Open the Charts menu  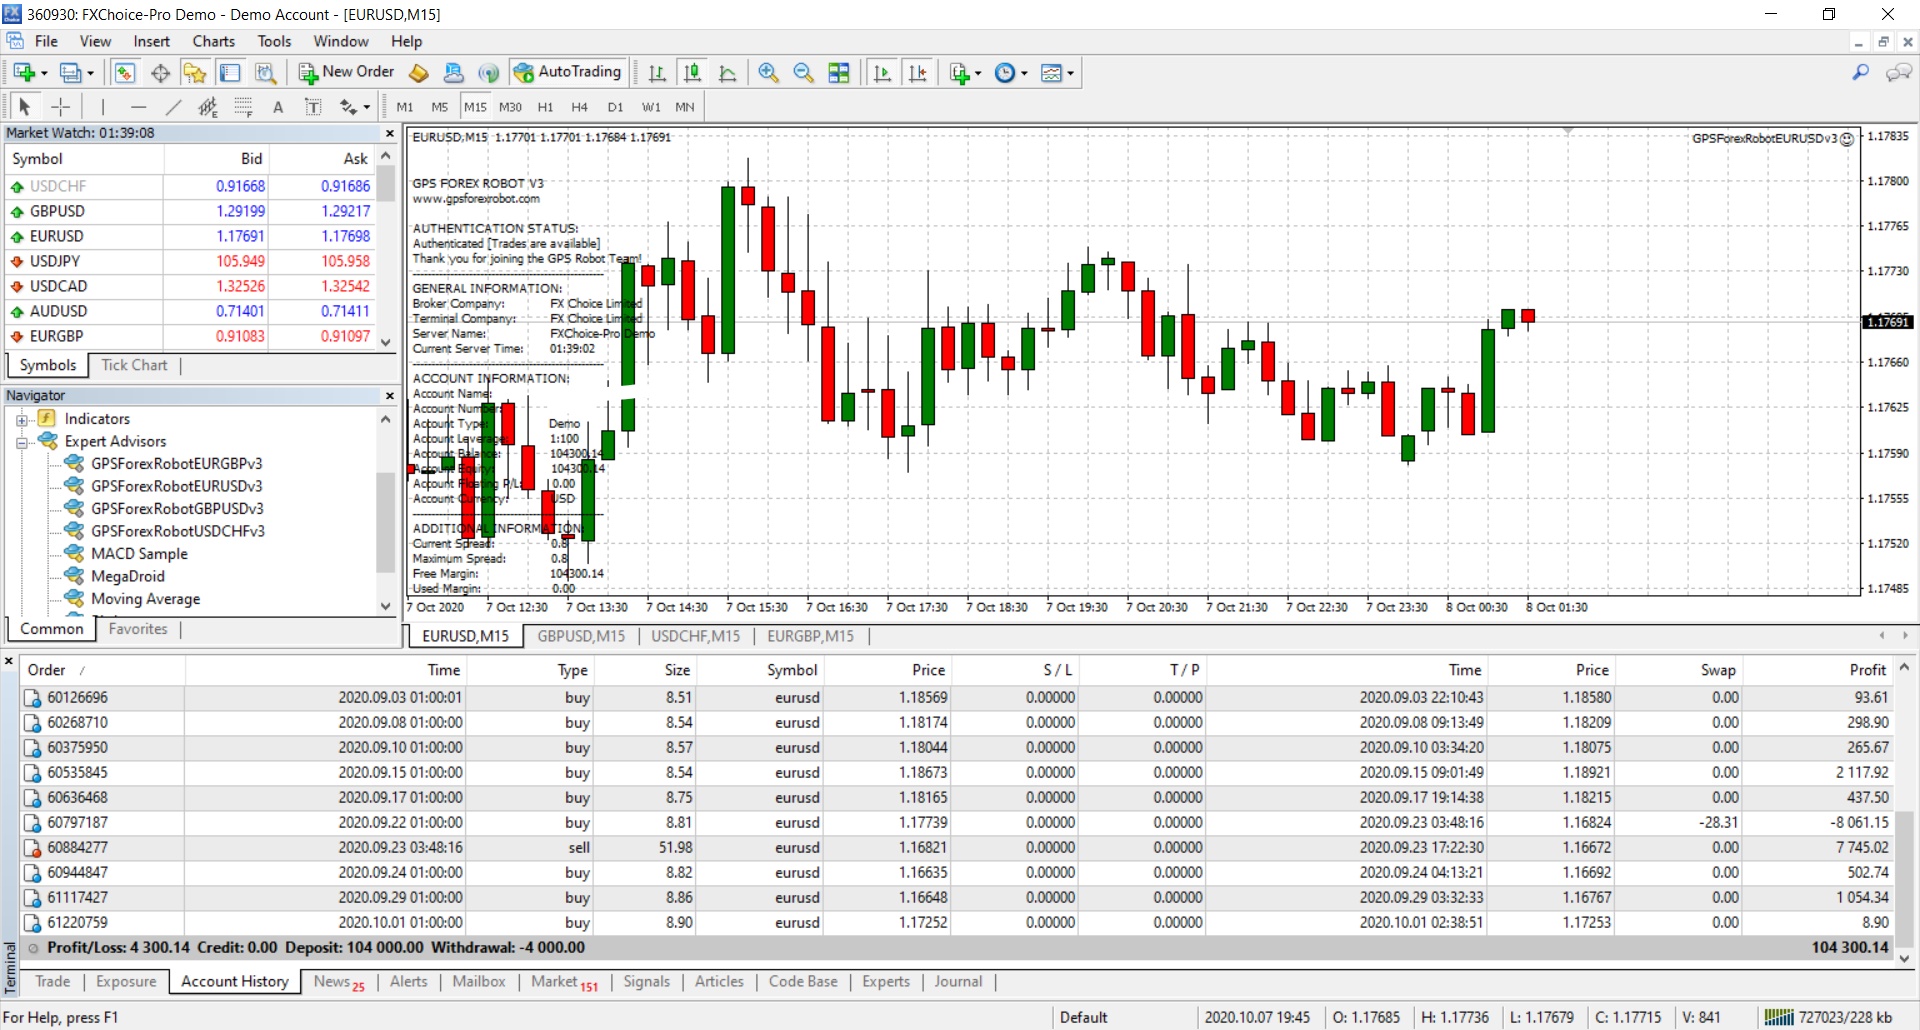[213, 41]
